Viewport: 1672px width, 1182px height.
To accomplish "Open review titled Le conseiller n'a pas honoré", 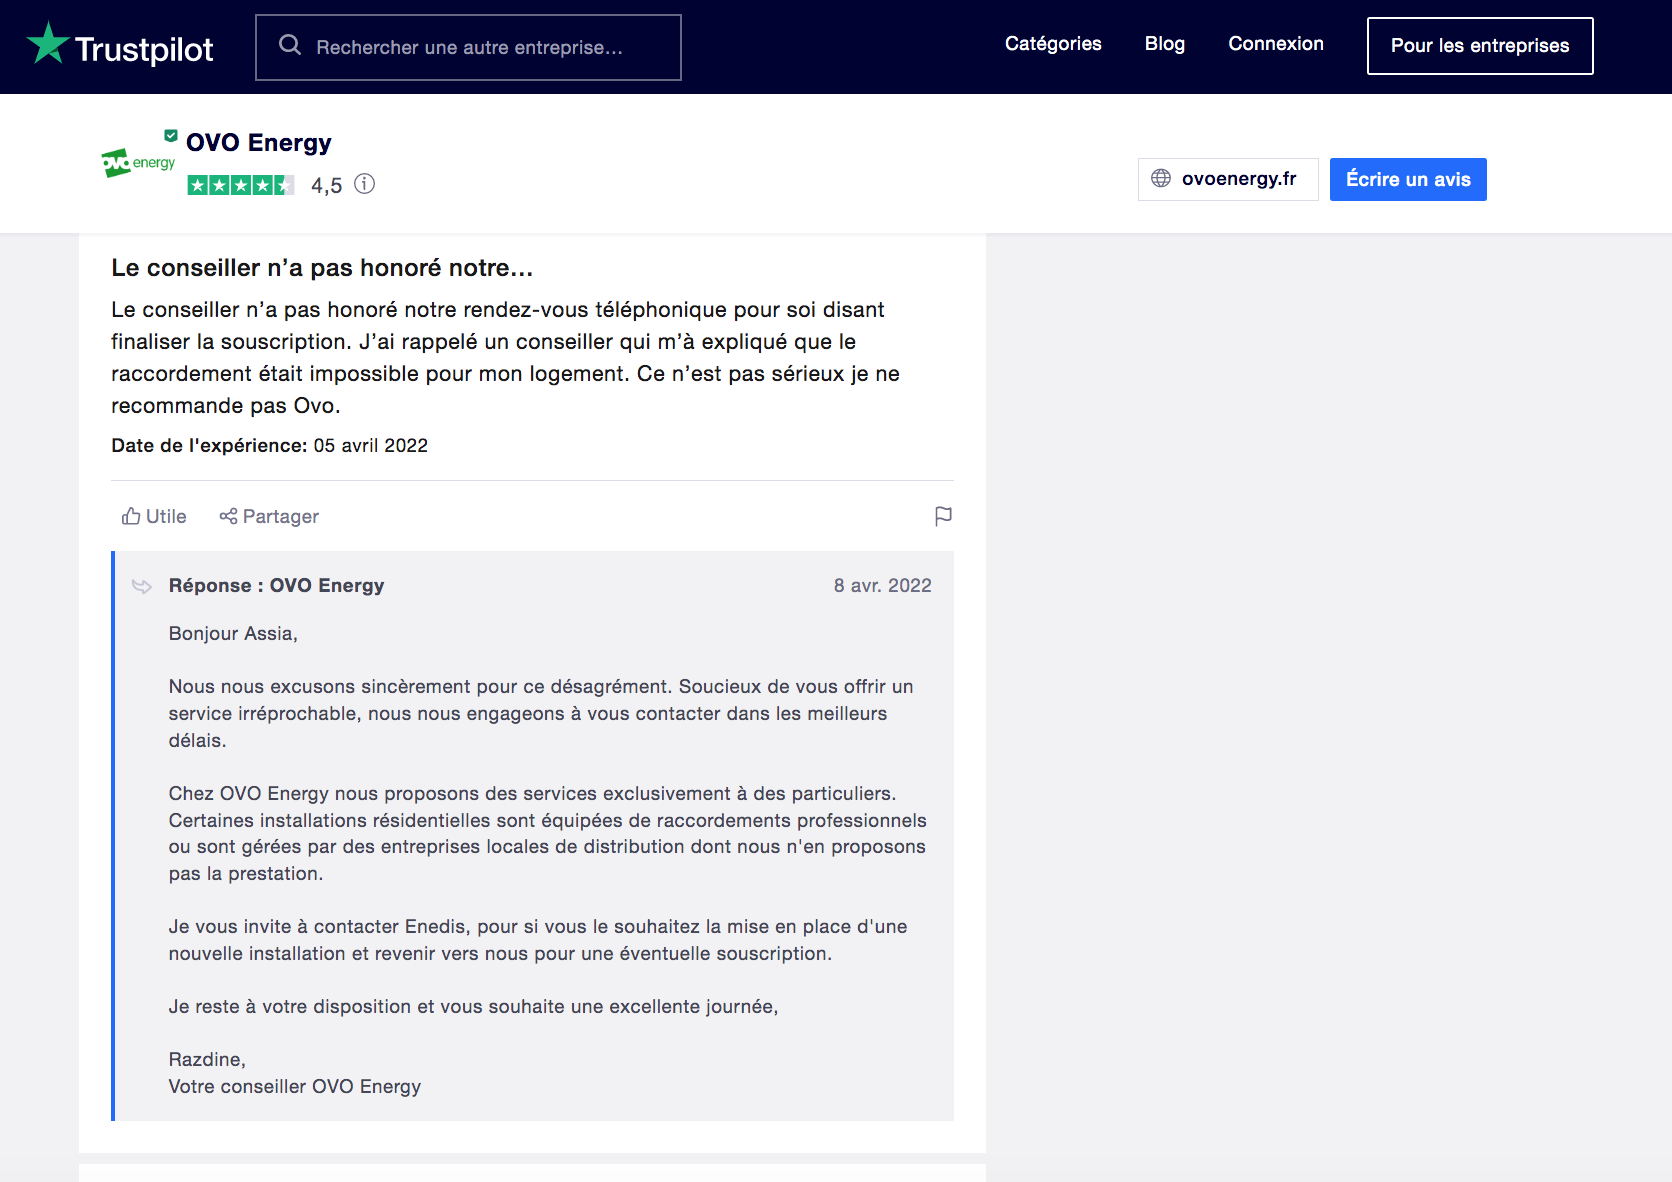I will [322, 268].
